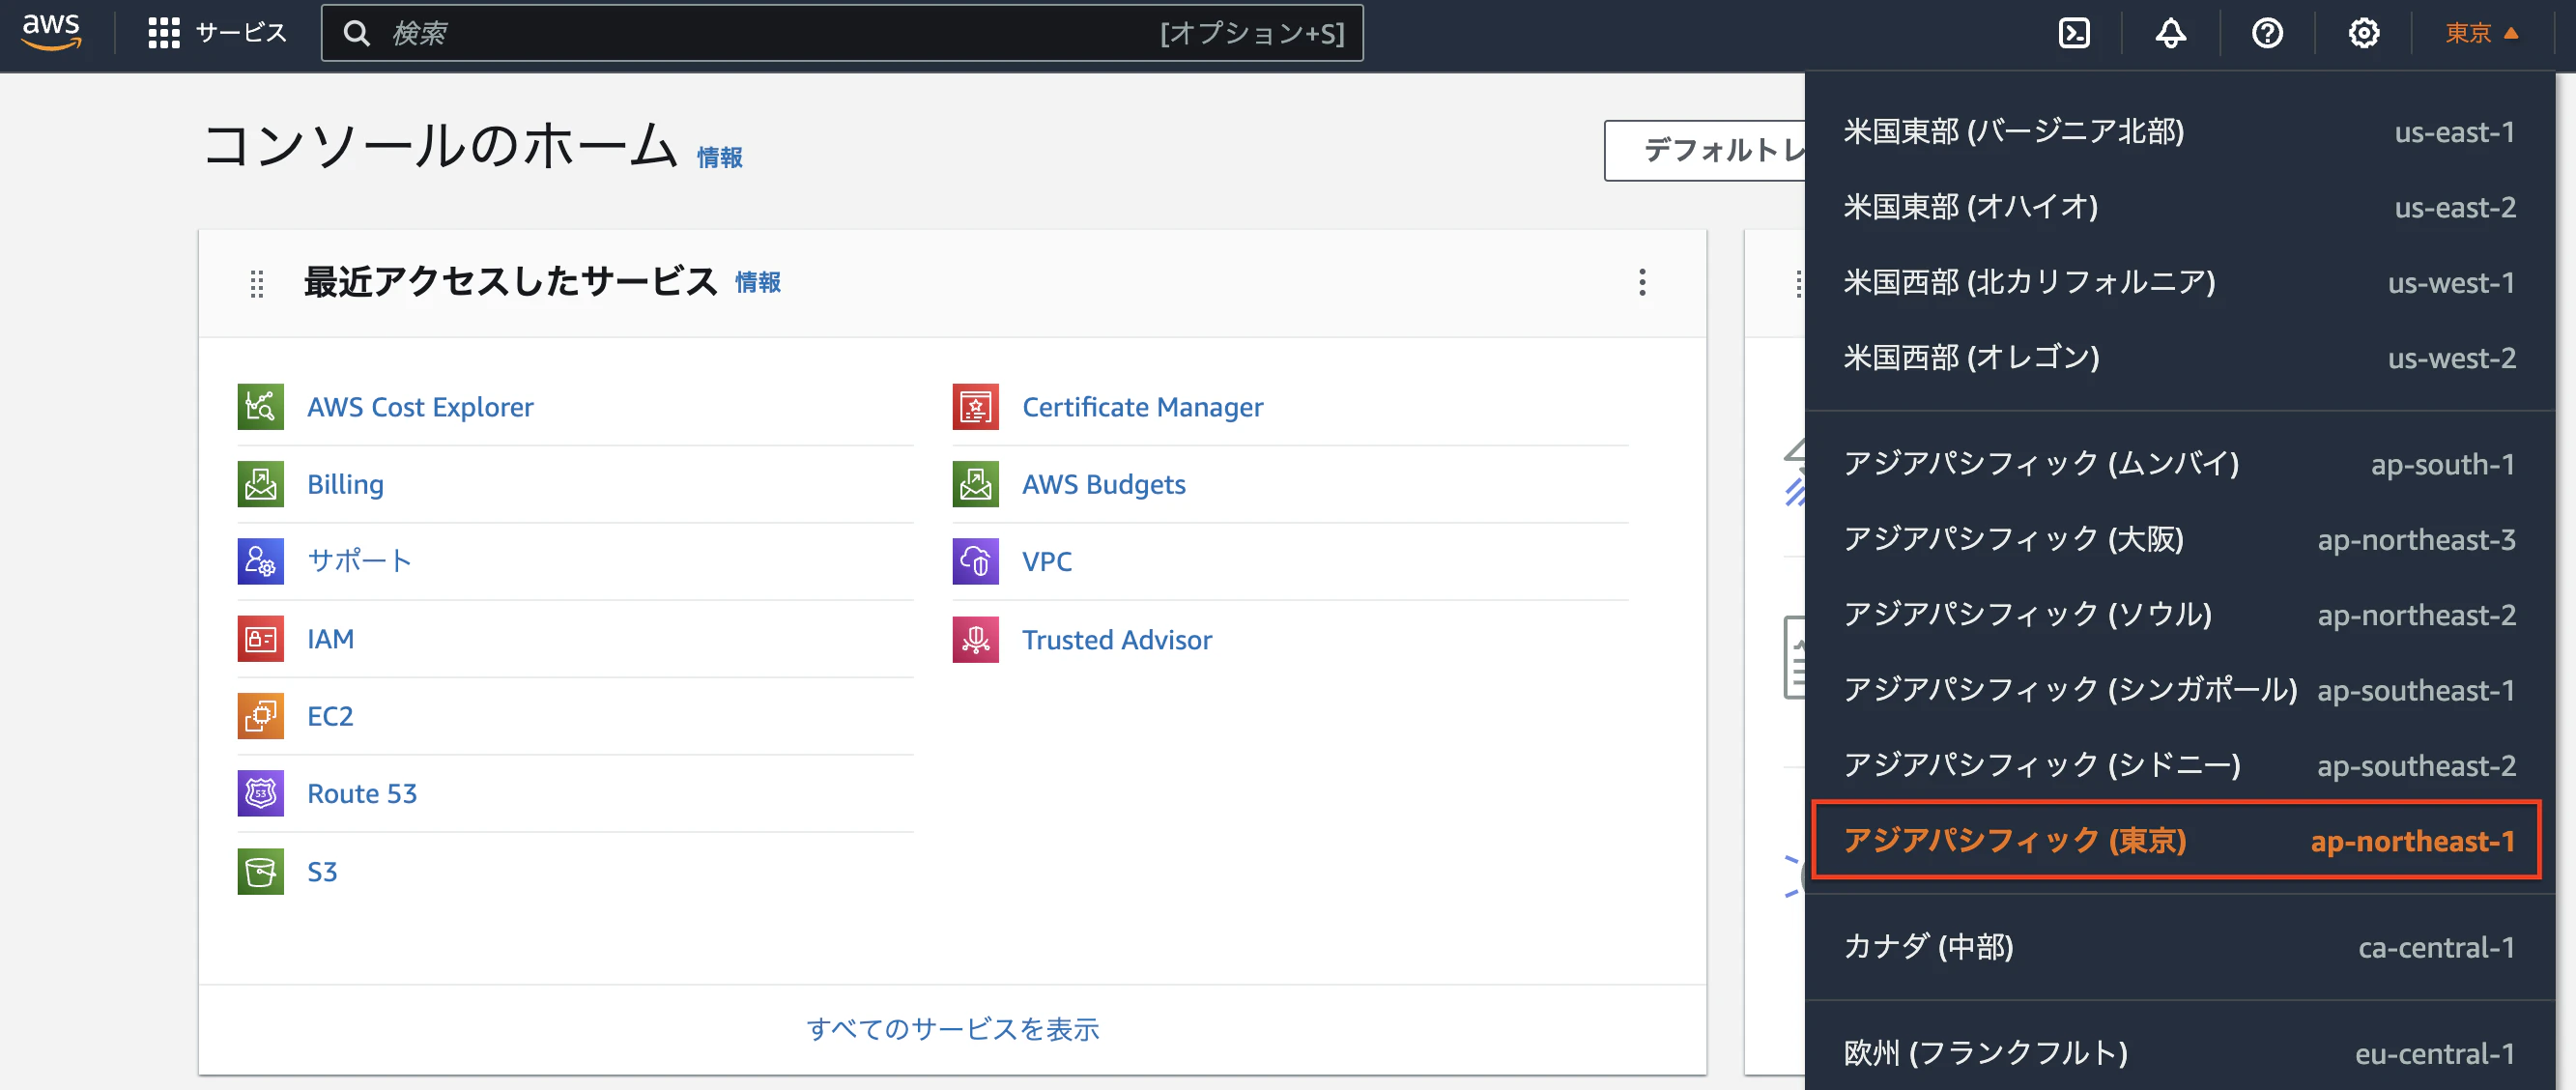This screenshot has height=1090, width=2576.
Task: Select 米国東部 (バージニア北部) us-east-1 region
Action: pyautogui.click(x=2179, y=131)
